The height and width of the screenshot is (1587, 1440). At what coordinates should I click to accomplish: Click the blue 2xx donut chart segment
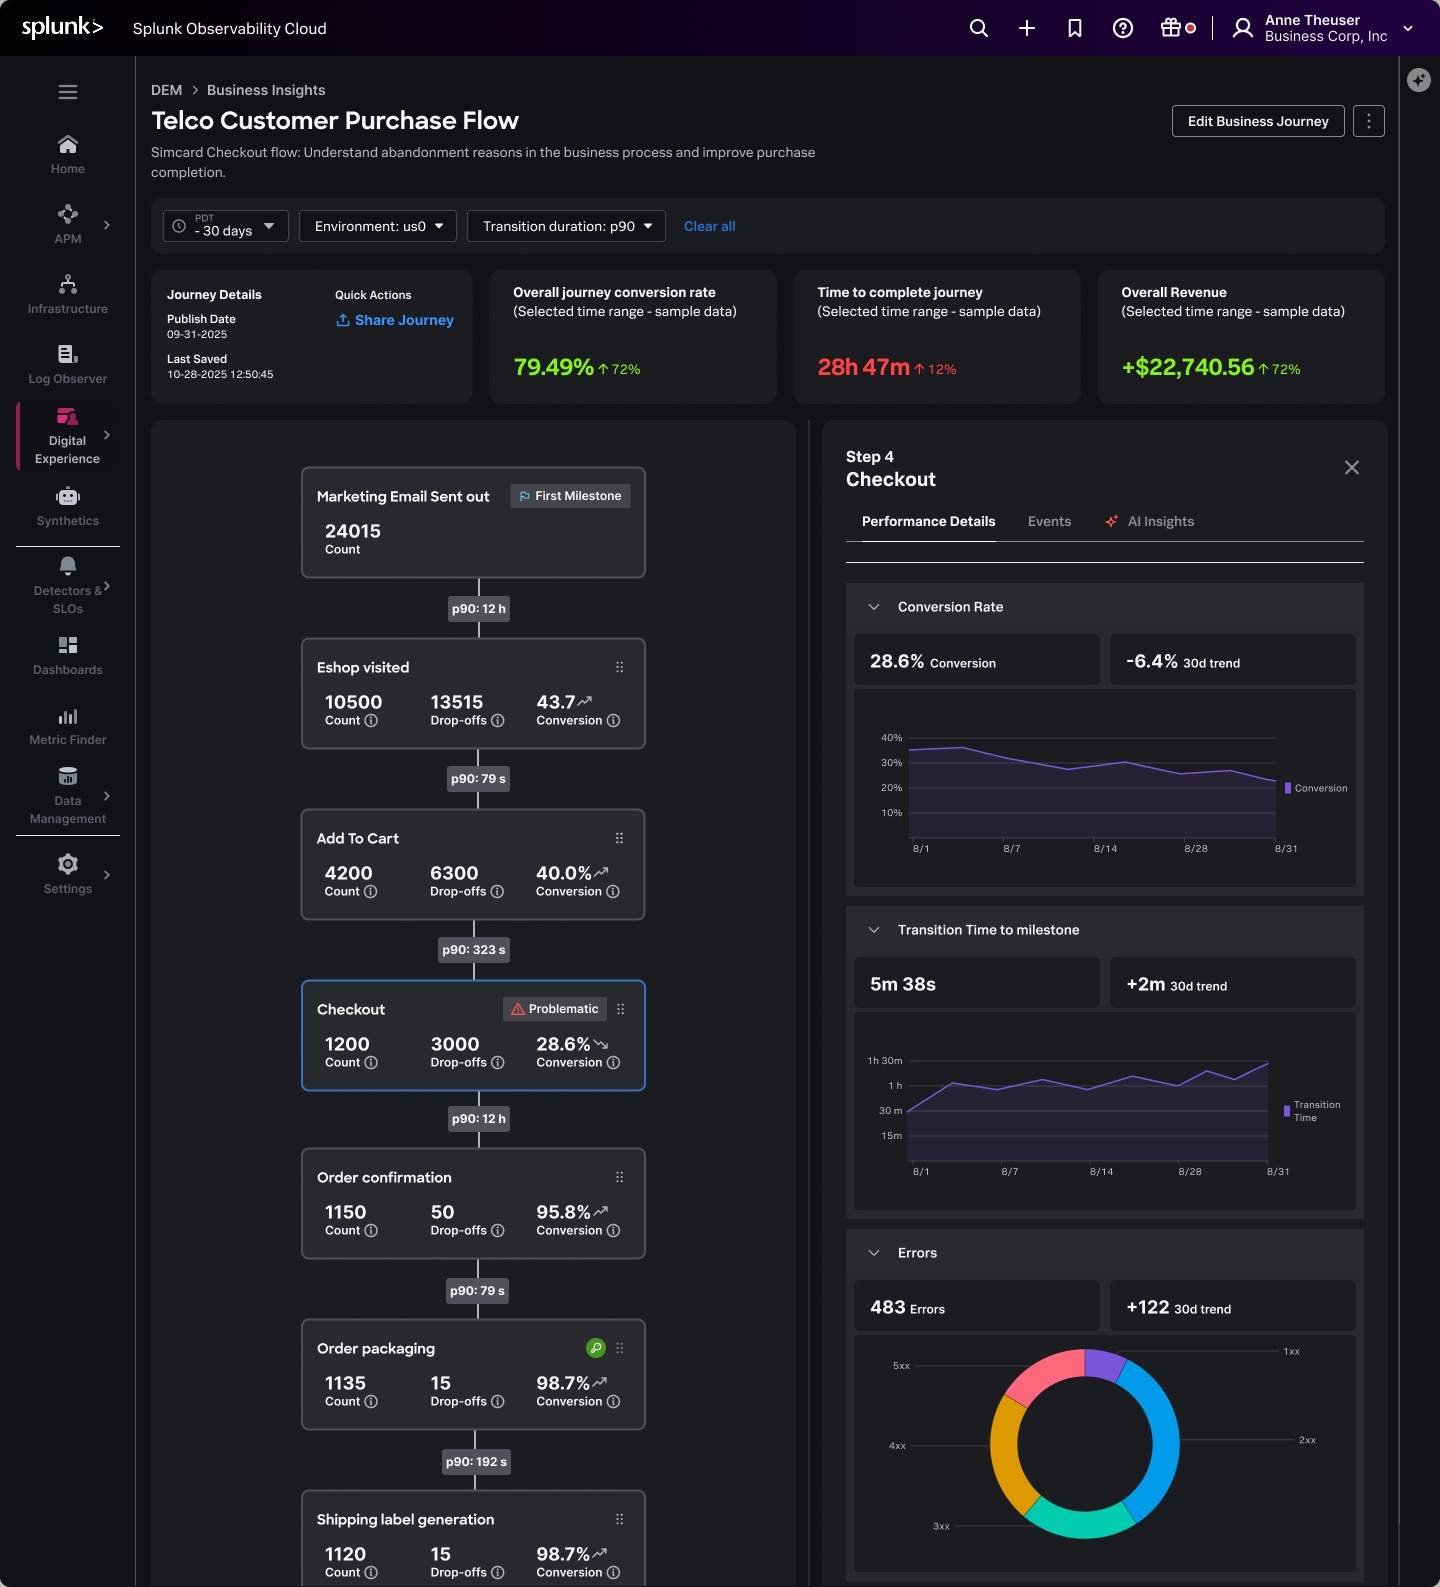1162,1440
